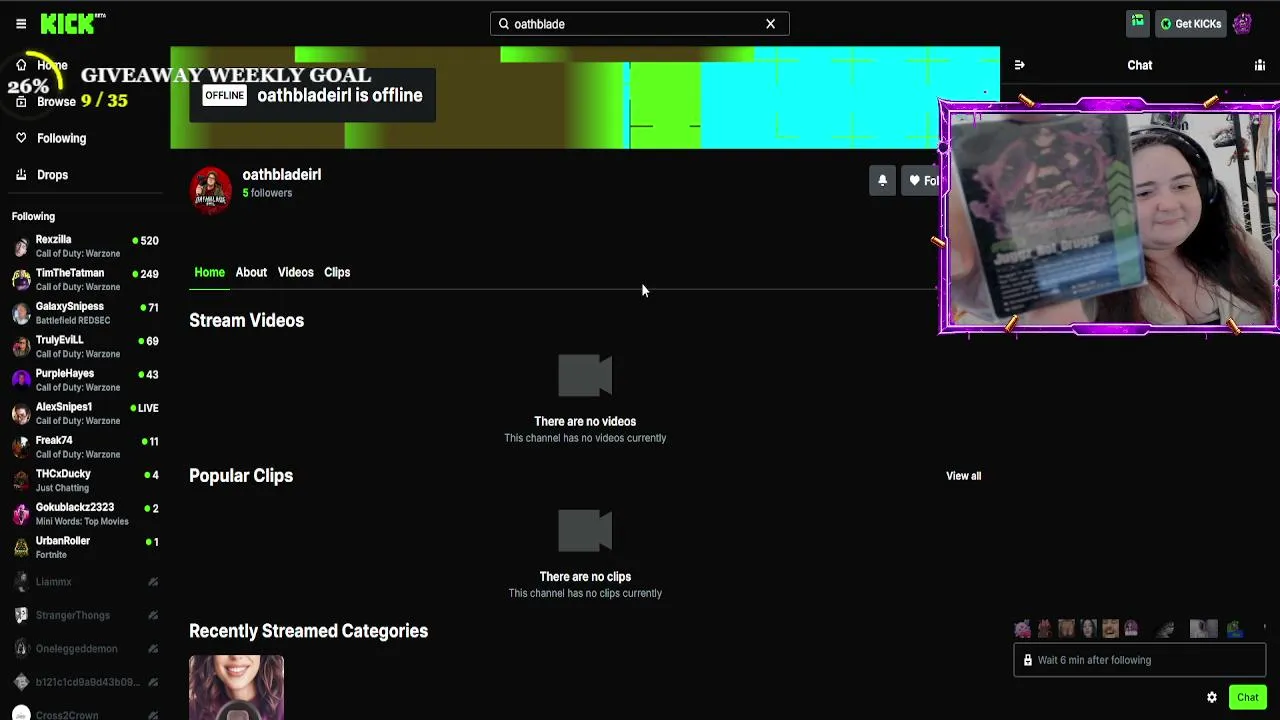Switch to the About tab
1280x720 pixels.
[x=251, y=272]
